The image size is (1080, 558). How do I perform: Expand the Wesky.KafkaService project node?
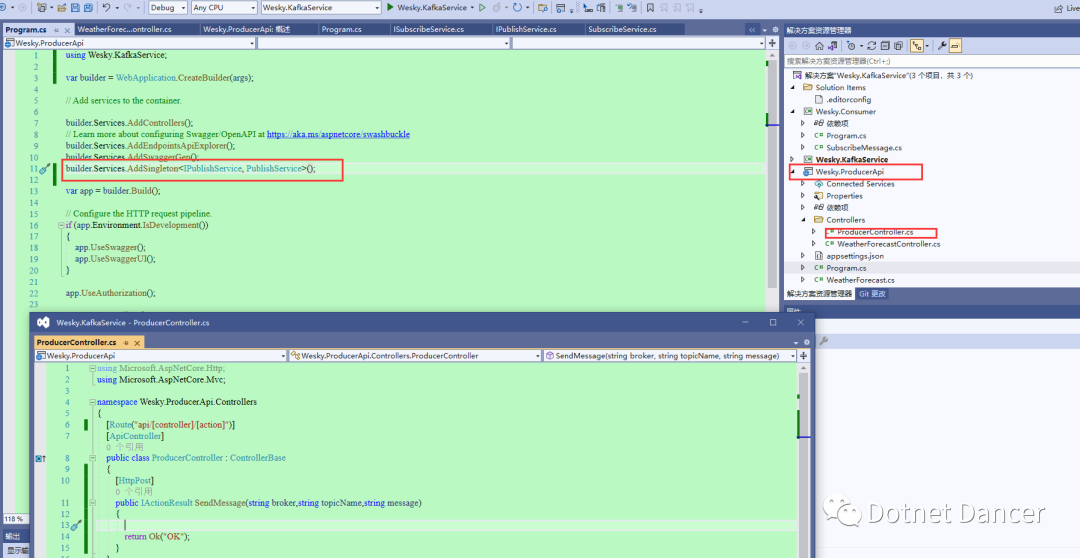click(x=793, y=159)
